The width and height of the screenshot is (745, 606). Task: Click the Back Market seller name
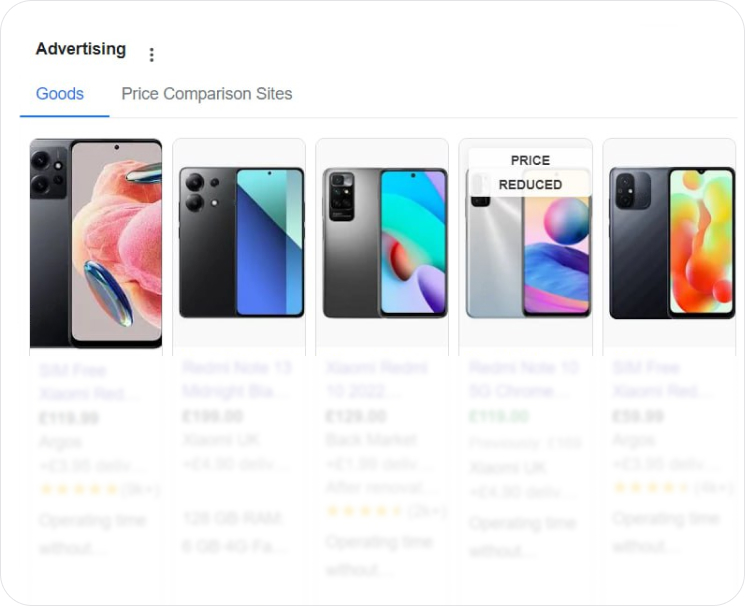[x=371, y=440]
